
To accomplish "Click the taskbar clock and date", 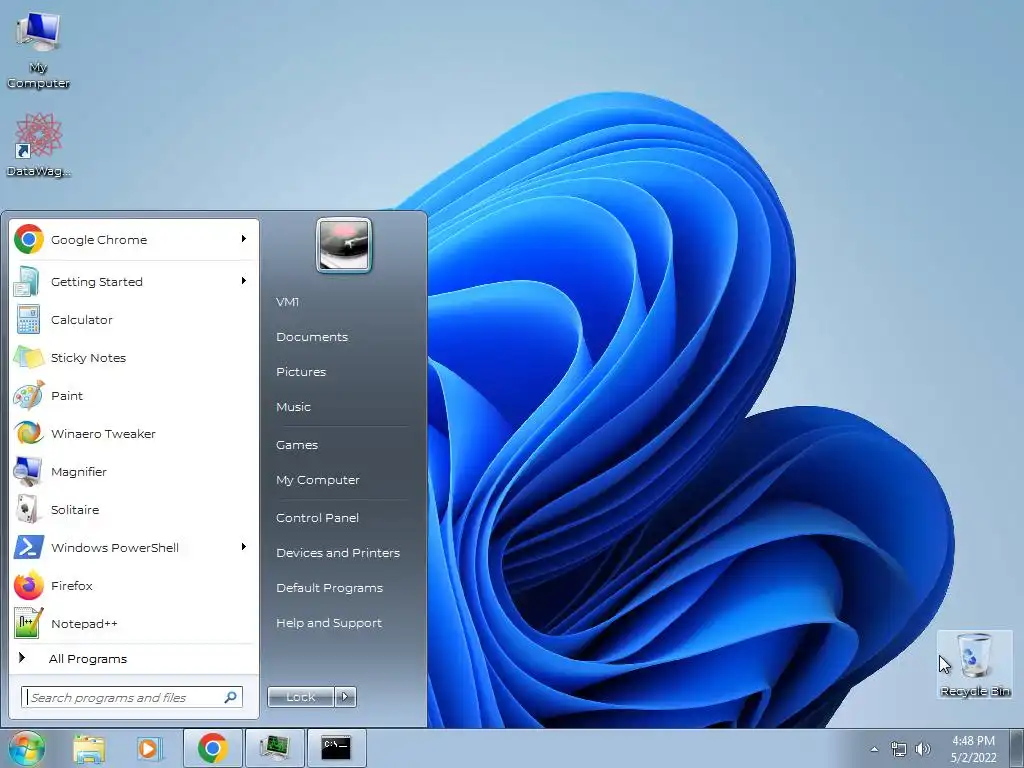I will point(973,749).
